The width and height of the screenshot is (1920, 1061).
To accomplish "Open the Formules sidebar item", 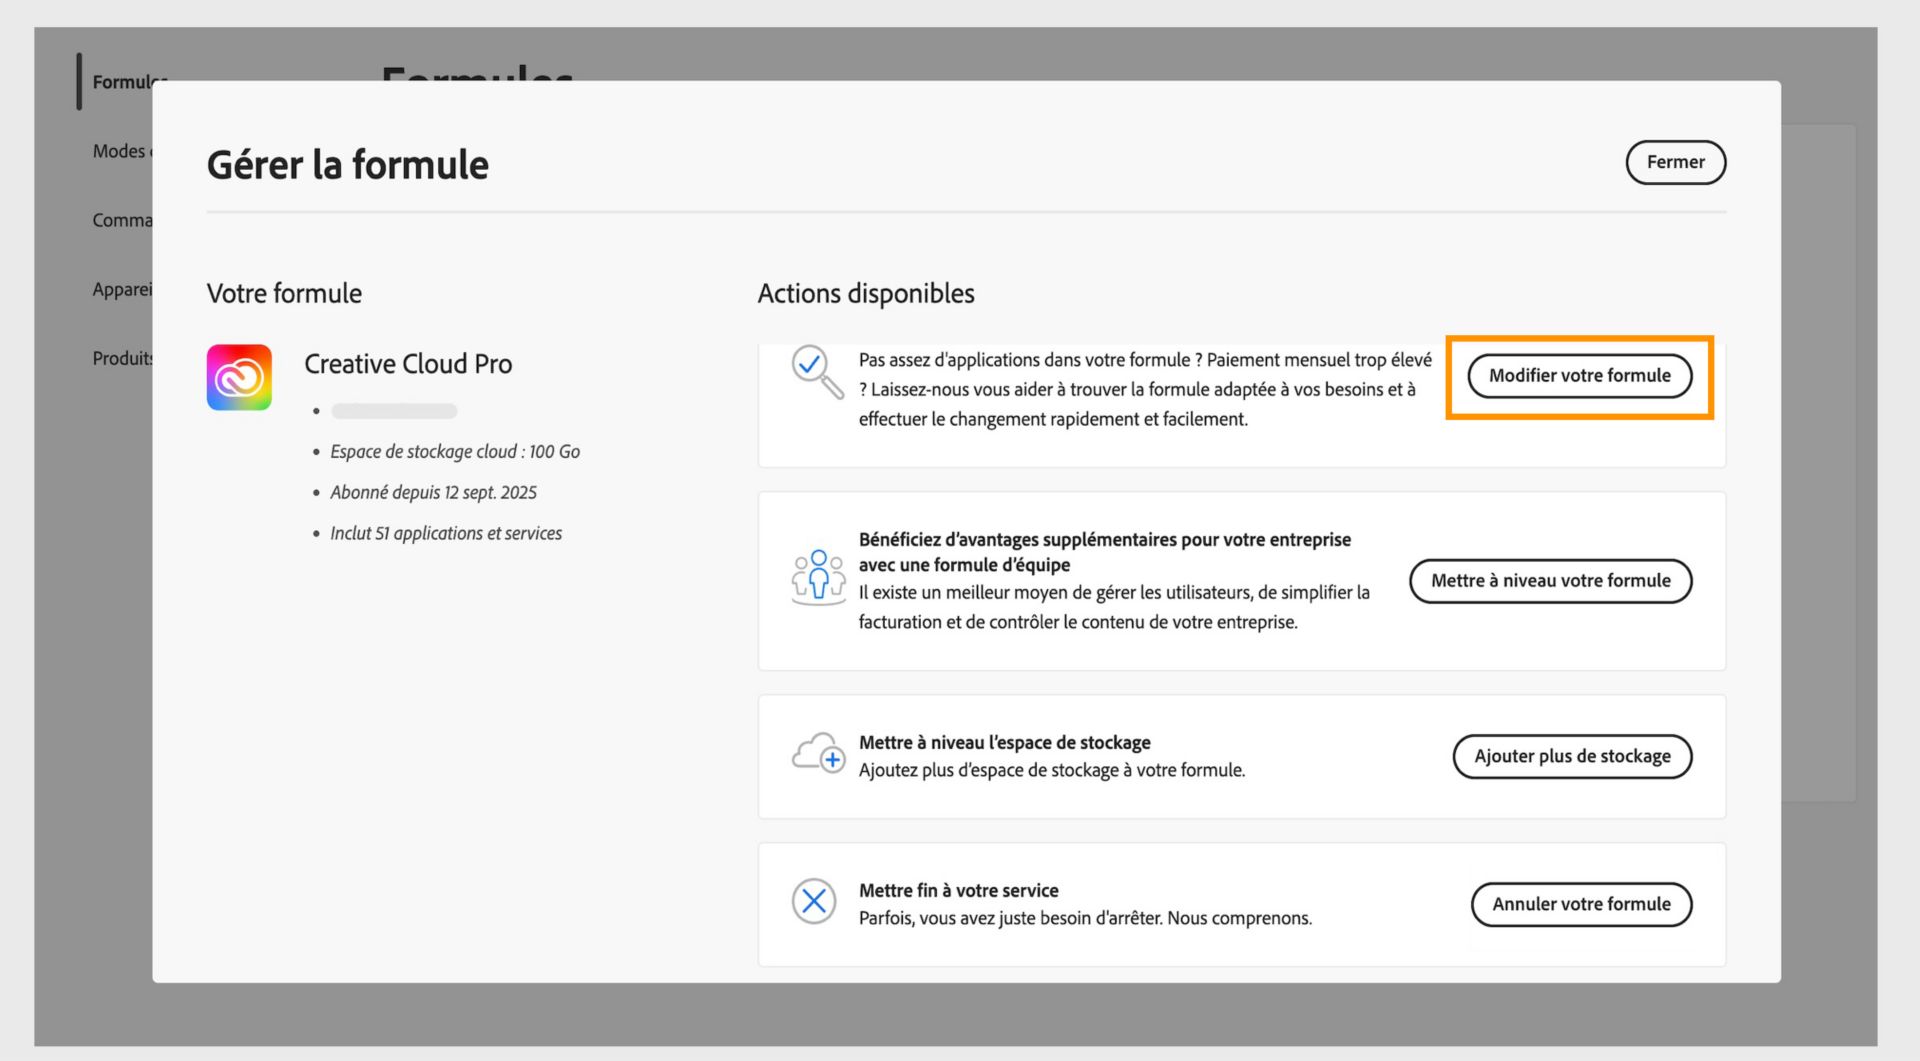I will click(123, 82).
